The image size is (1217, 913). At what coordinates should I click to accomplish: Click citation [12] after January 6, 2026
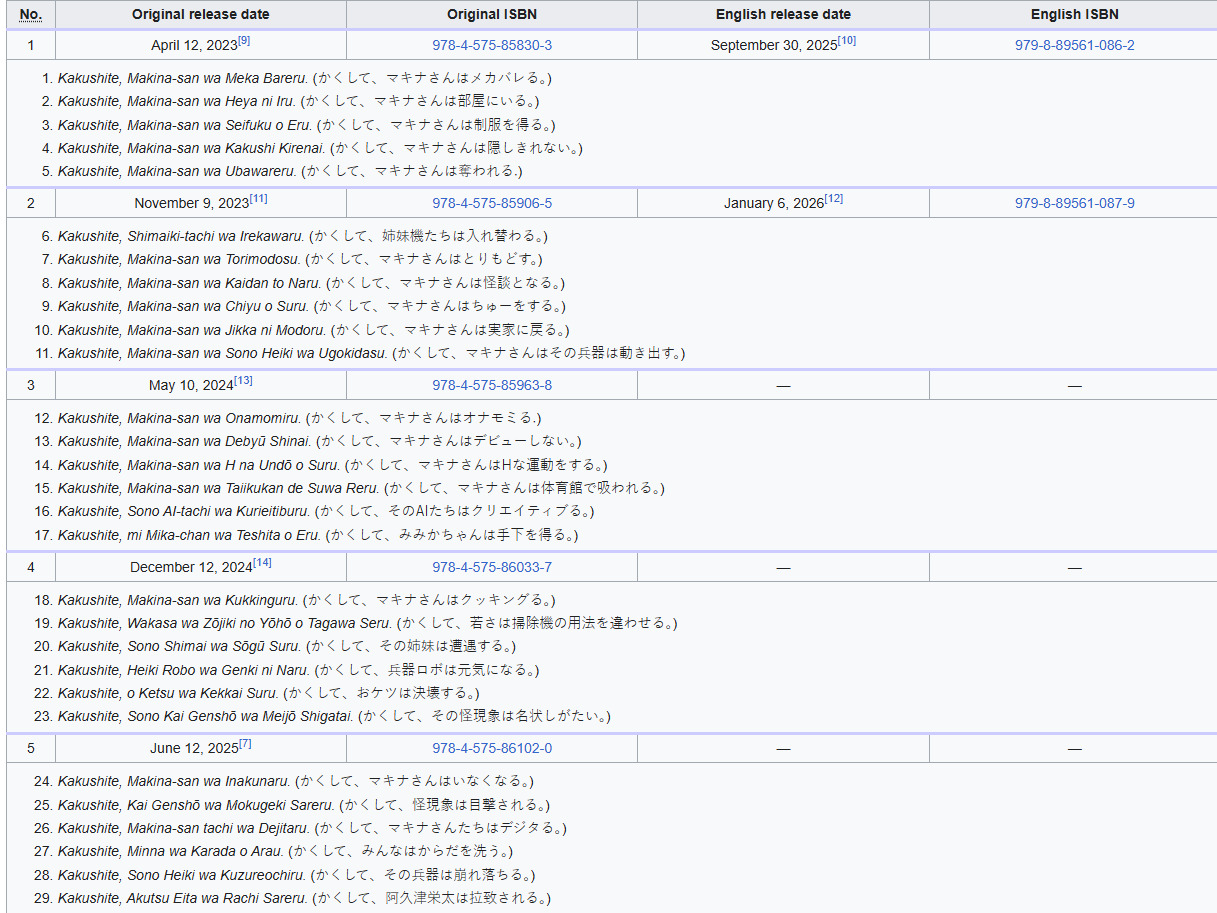pos(834,199)
